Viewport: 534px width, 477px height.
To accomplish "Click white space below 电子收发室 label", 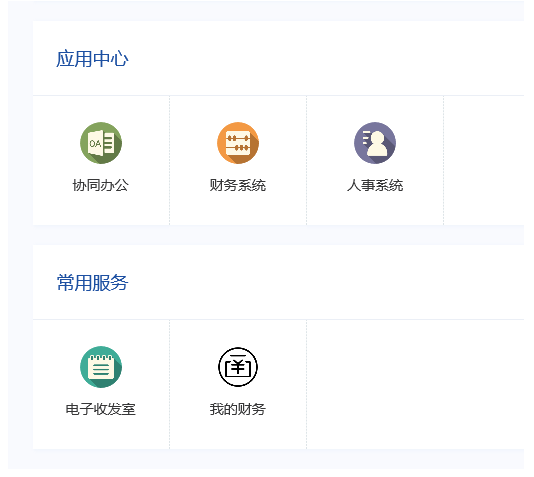I will [101, 433].
